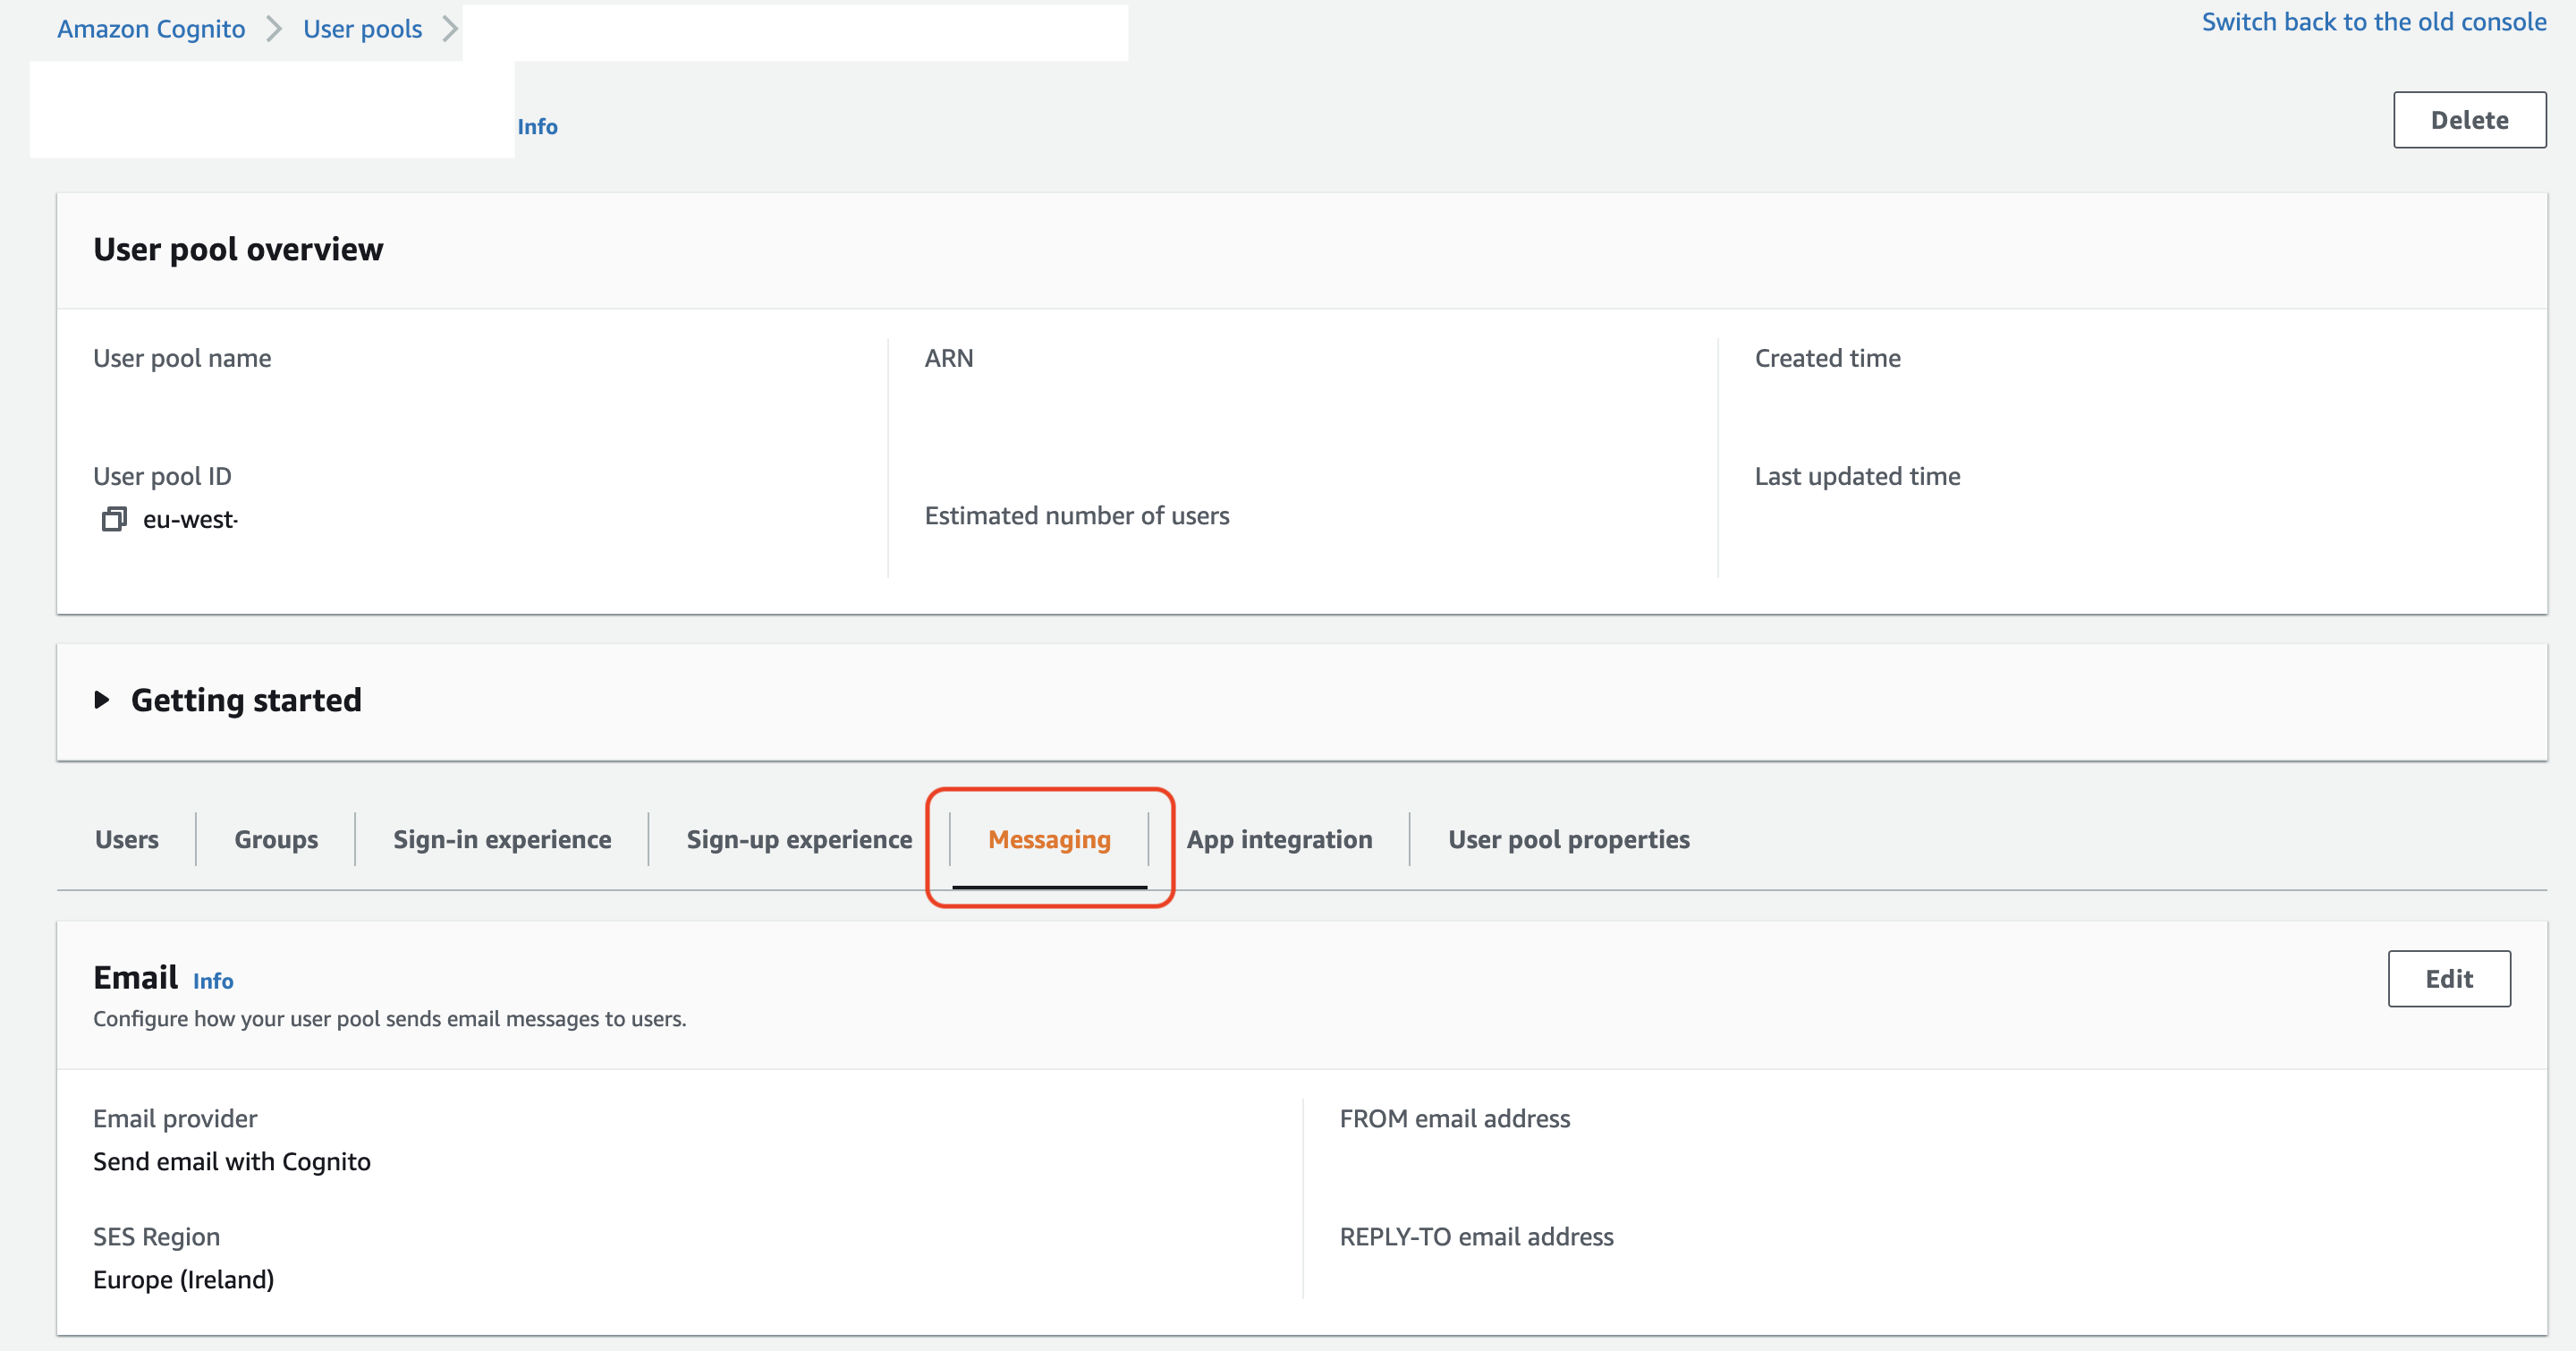2576x1351 pixels.
Task: Click the 'Created time' label
Action: [x=1827, y=358]
